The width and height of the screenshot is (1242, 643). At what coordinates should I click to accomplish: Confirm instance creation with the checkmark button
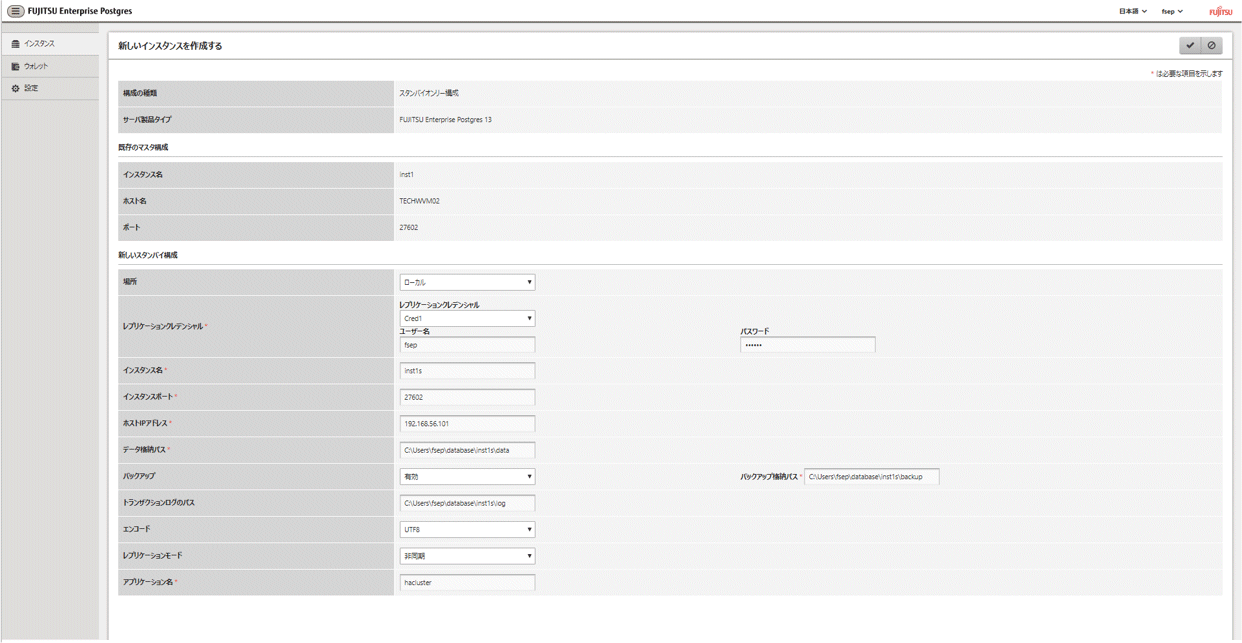(1190, 46)
